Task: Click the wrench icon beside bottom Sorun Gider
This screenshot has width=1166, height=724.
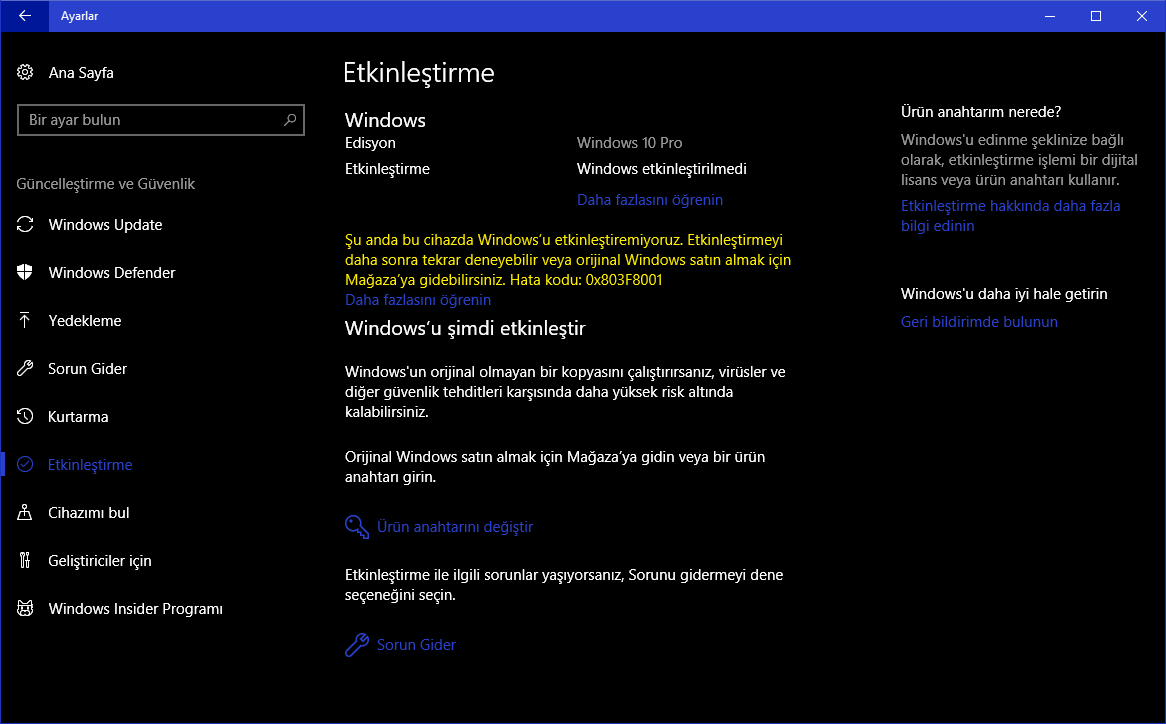Action: 357,644
